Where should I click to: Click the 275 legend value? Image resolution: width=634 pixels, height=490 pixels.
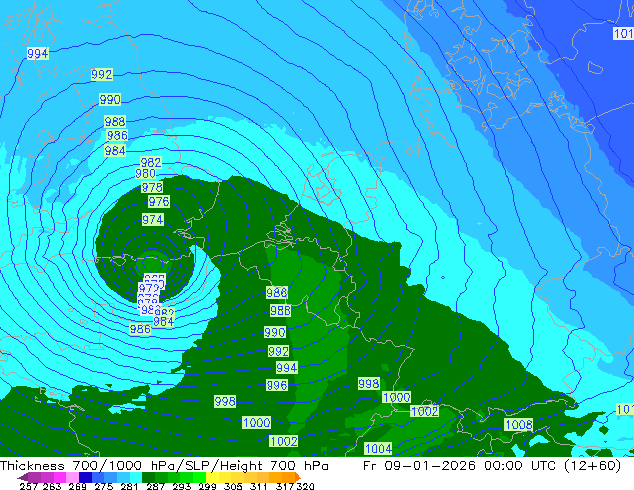coord(104,486)
